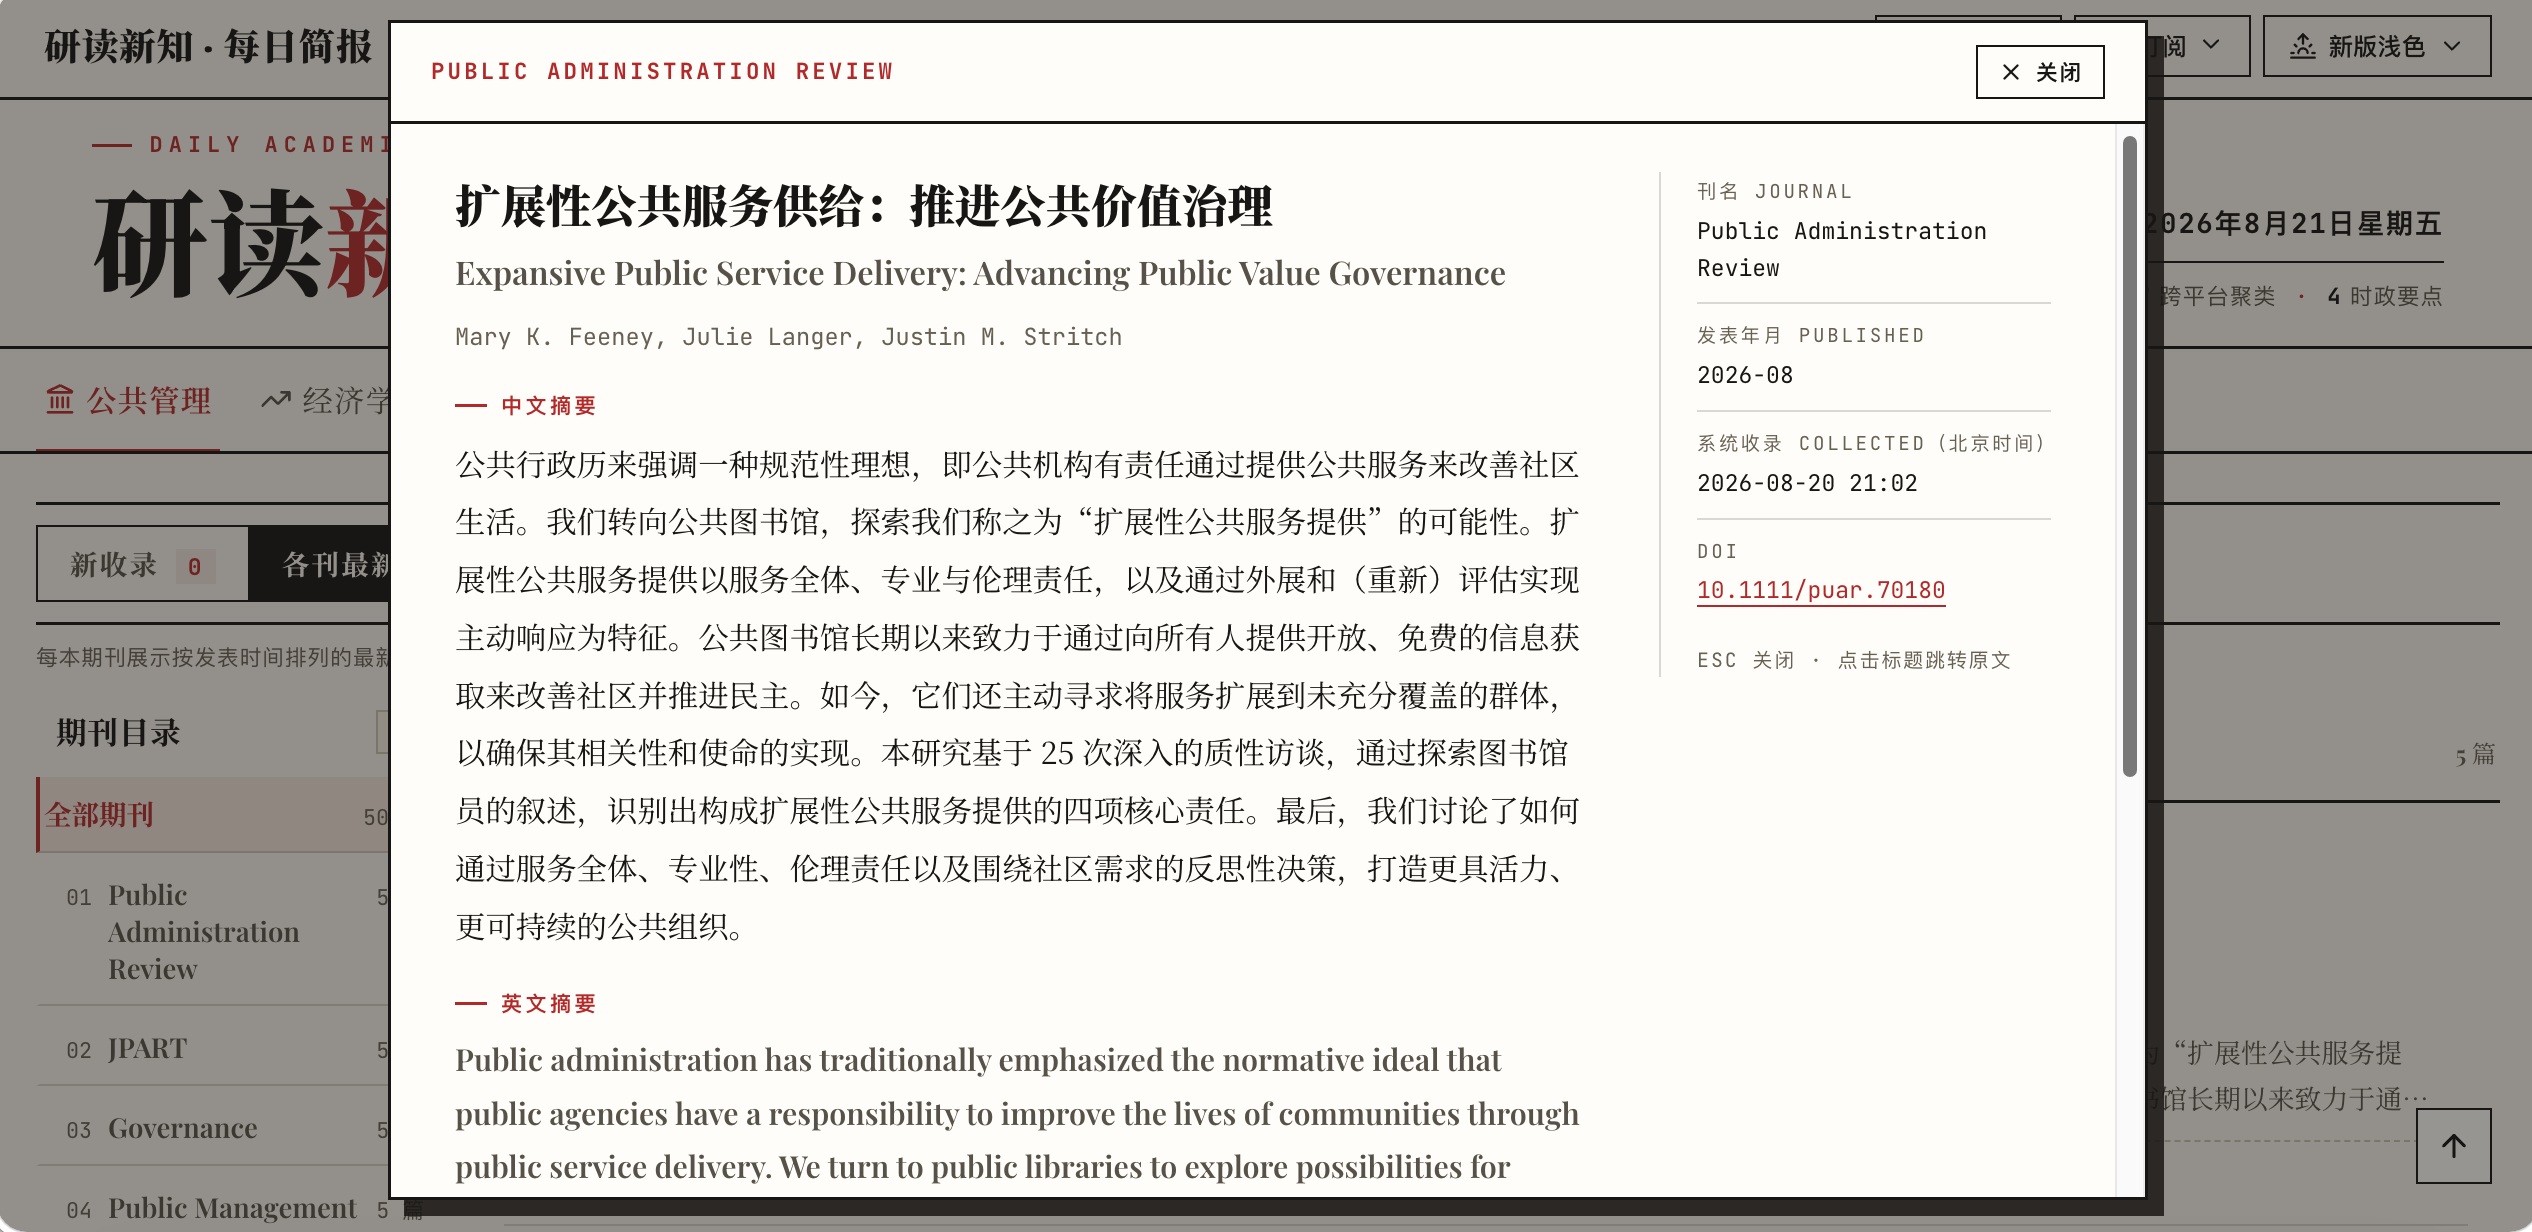Click the 中文摘要 section heading
Viewport: 2532px width, 1232px height.
pos(548,405)
